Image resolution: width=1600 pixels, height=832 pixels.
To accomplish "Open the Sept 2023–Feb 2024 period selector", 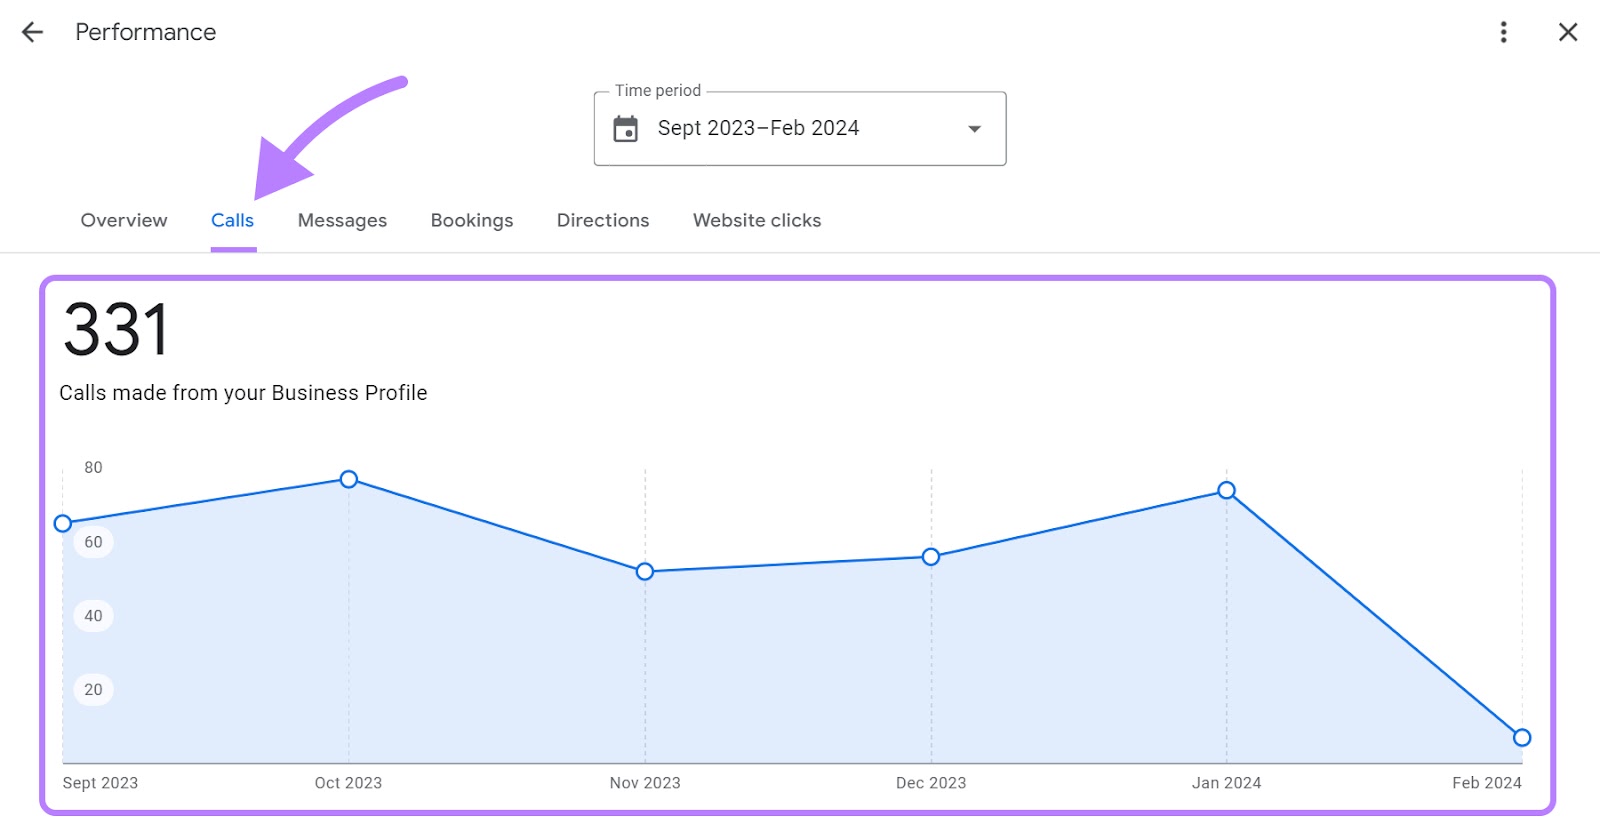I will pos(758,129).
